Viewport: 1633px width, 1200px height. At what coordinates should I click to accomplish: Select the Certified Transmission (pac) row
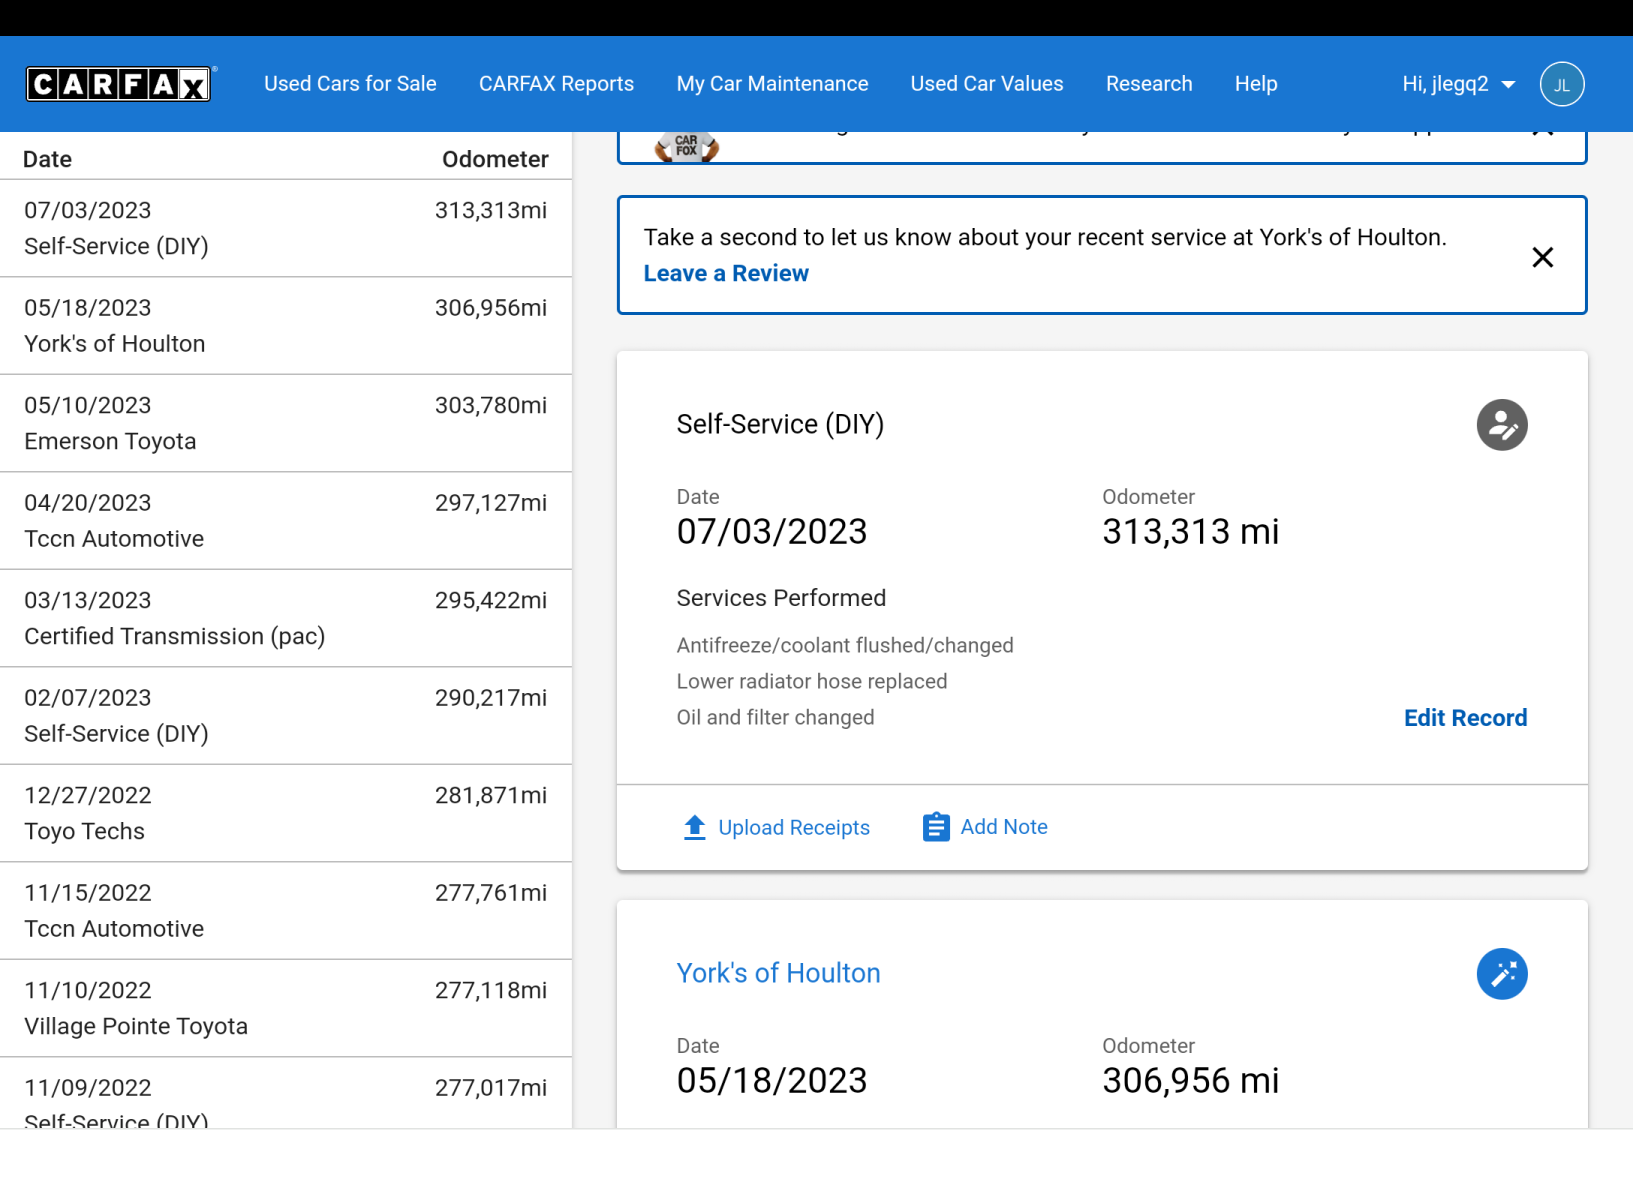pos(286,618)
